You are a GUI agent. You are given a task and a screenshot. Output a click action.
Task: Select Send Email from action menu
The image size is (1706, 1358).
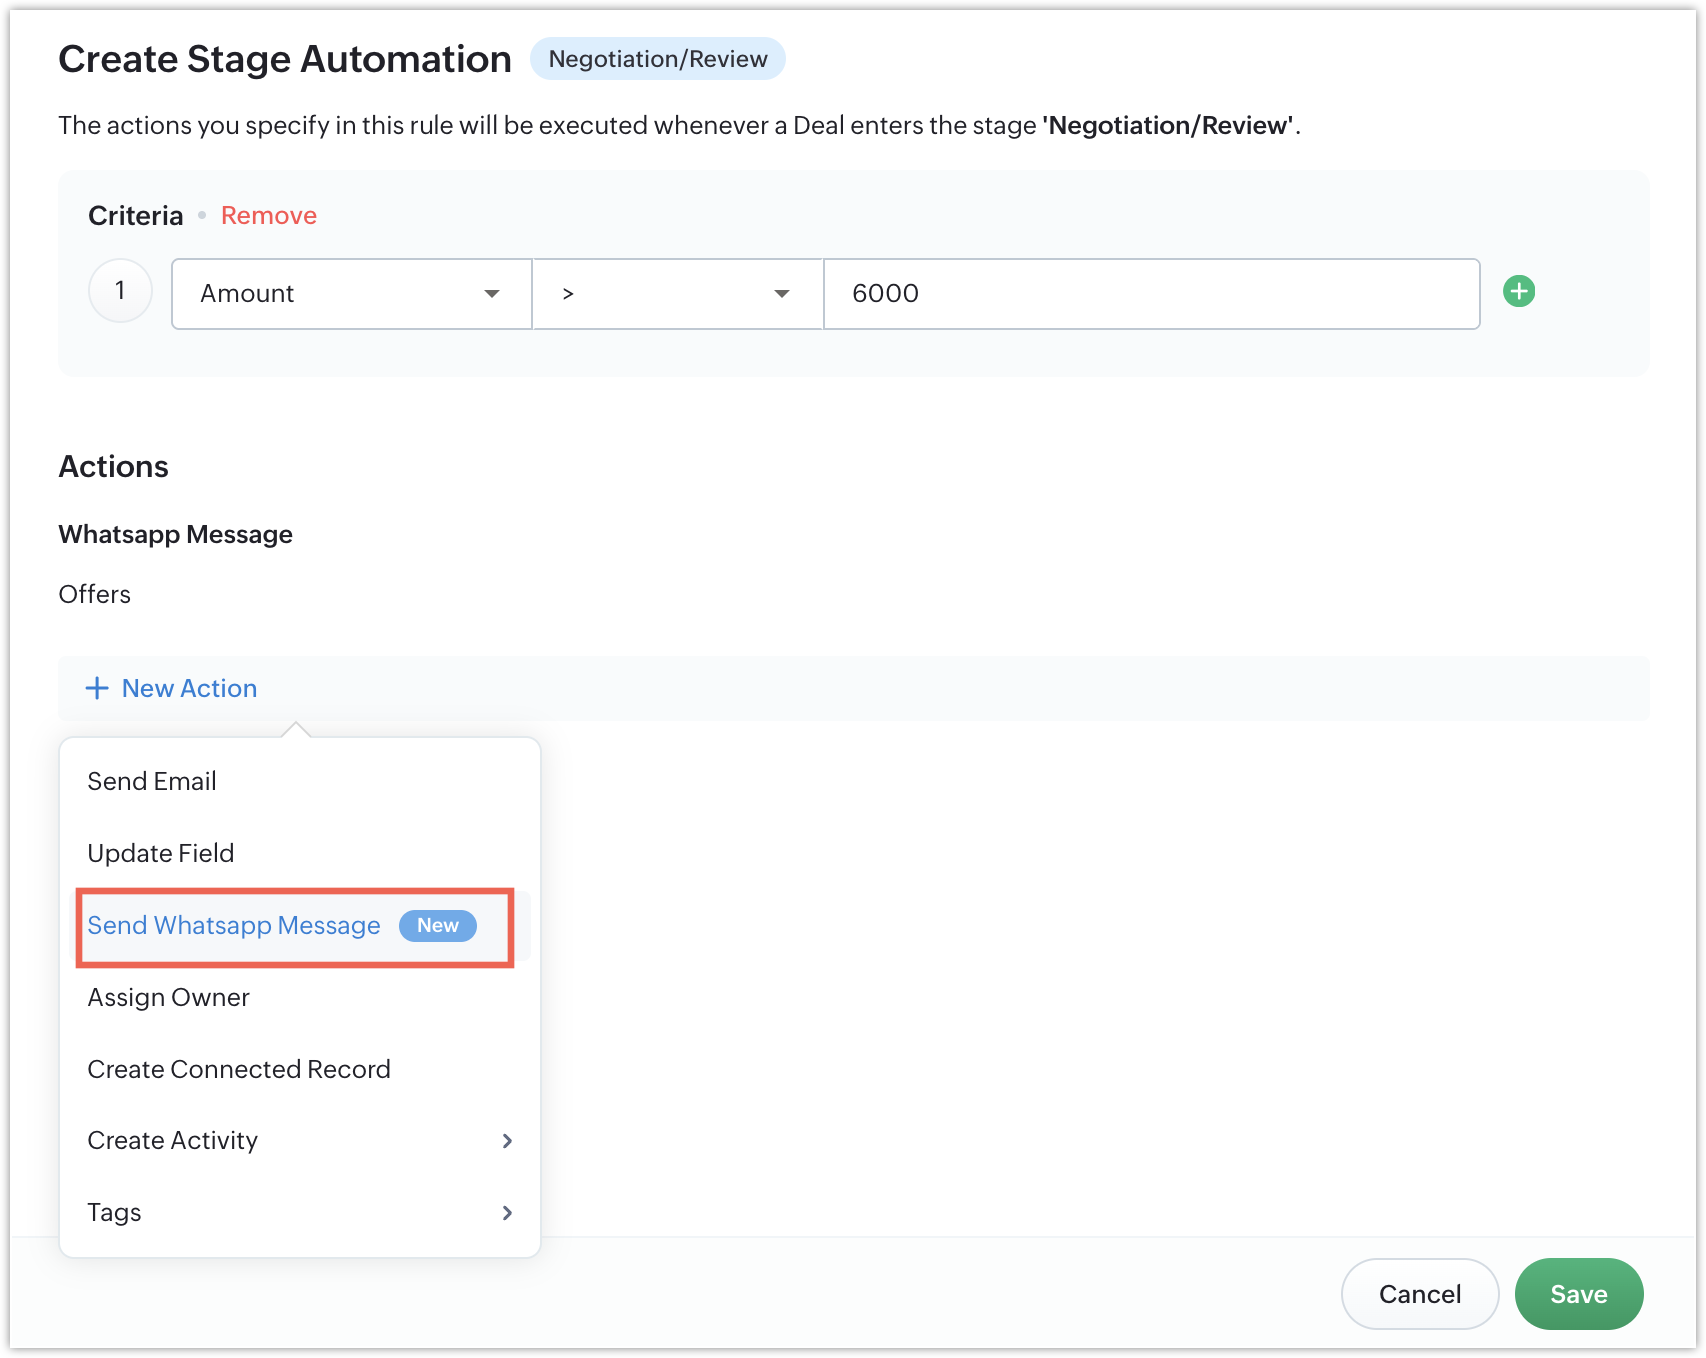click(152, 781)
